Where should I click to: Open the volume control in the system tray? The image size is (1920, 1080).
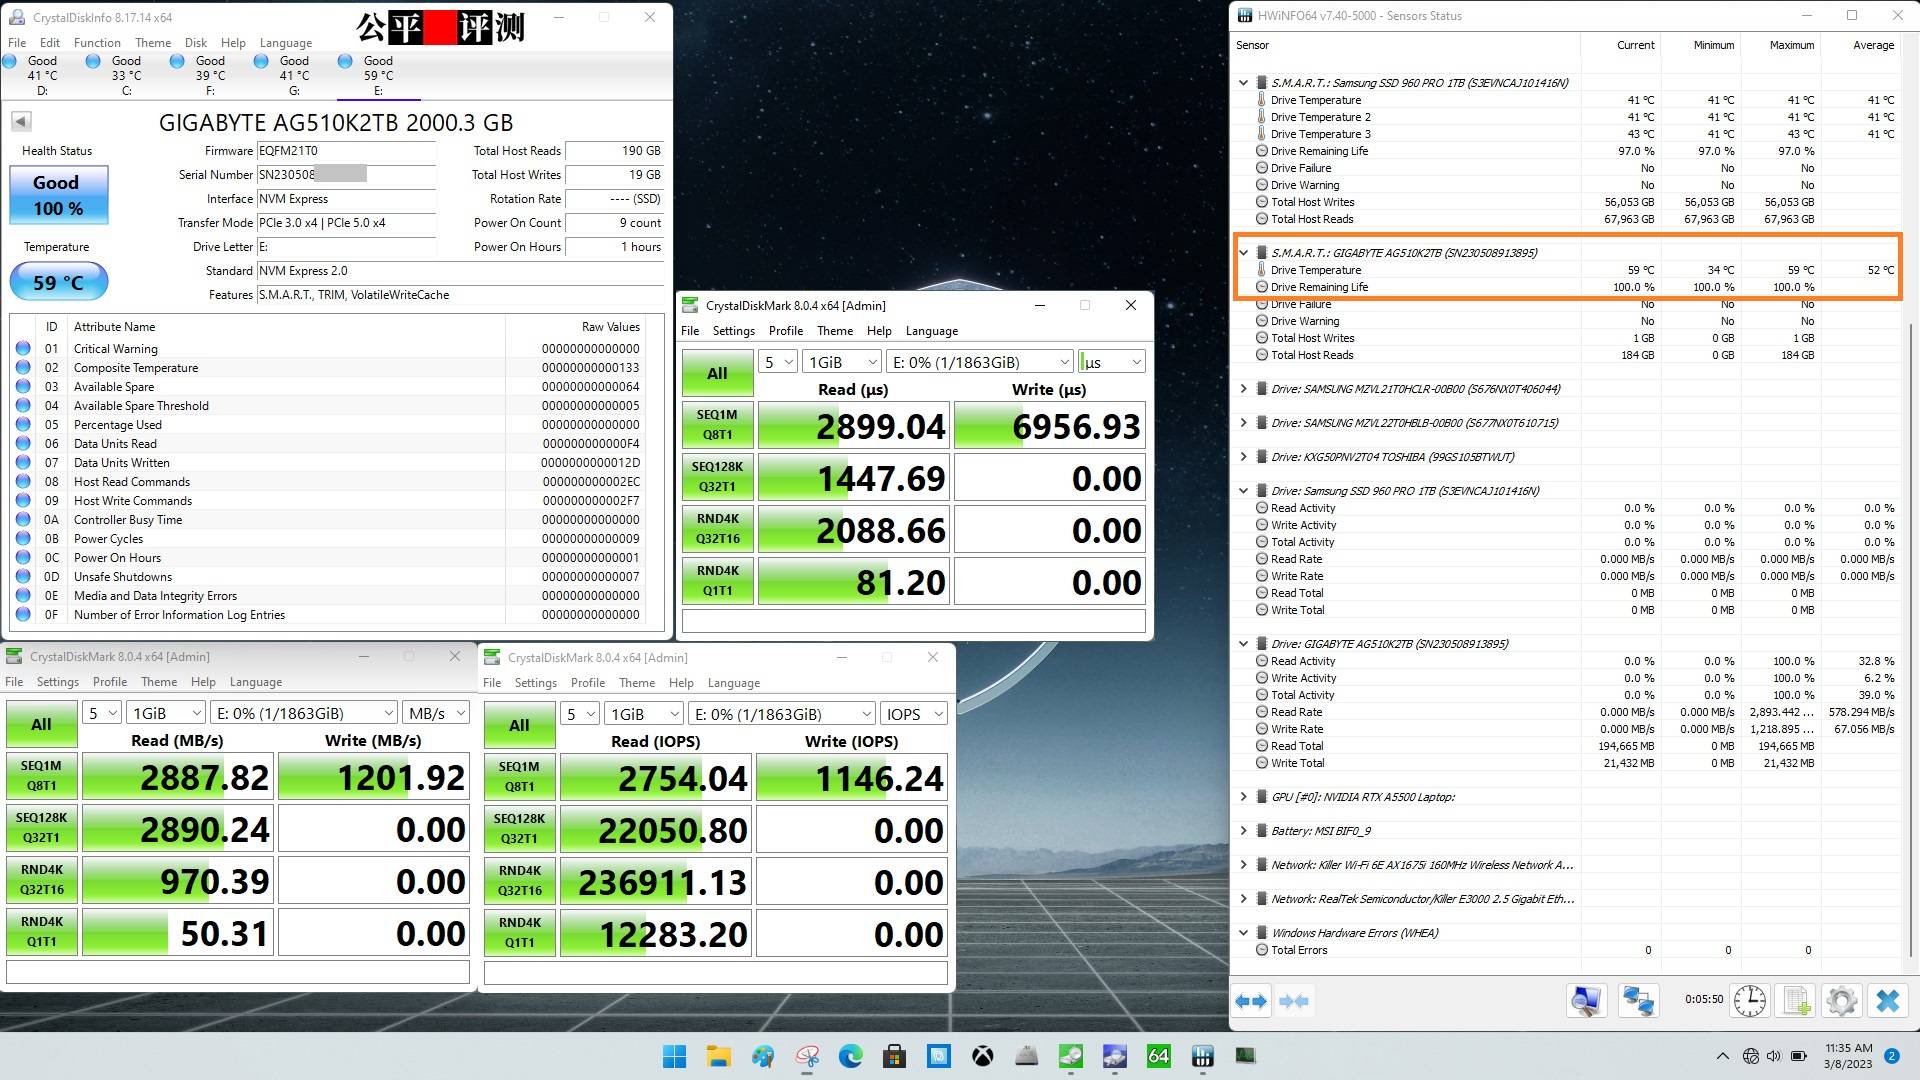click(1775, 1056)
